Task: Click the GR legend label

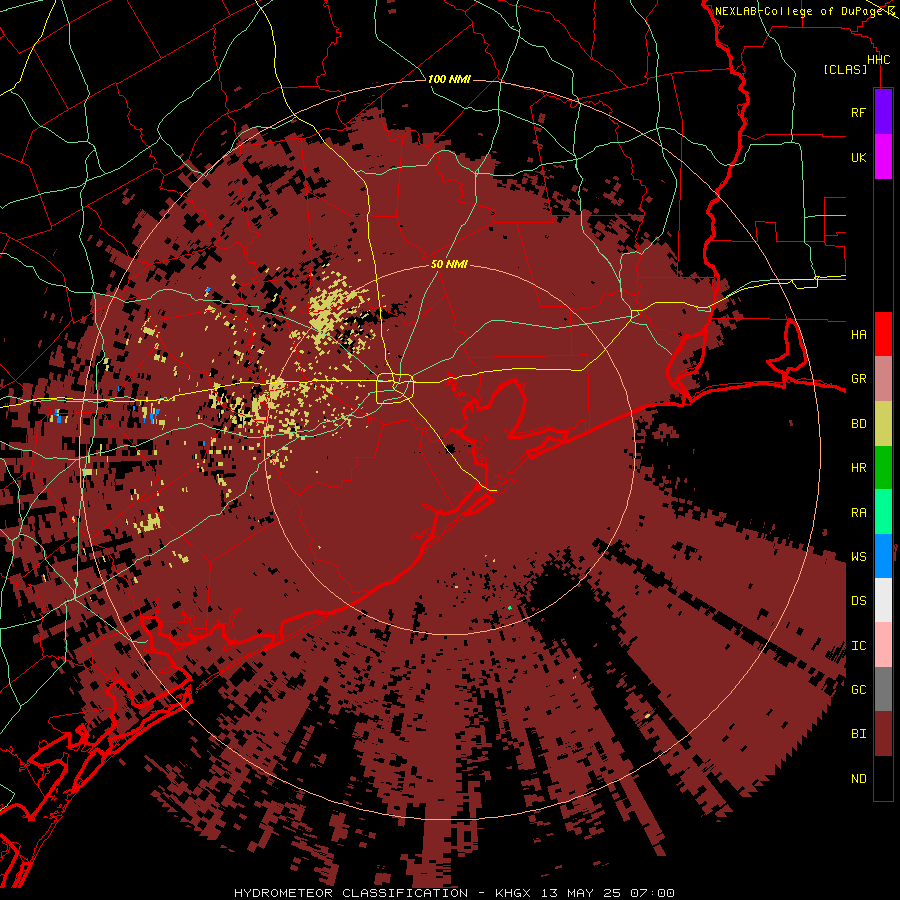Action: tap(858, 379)
